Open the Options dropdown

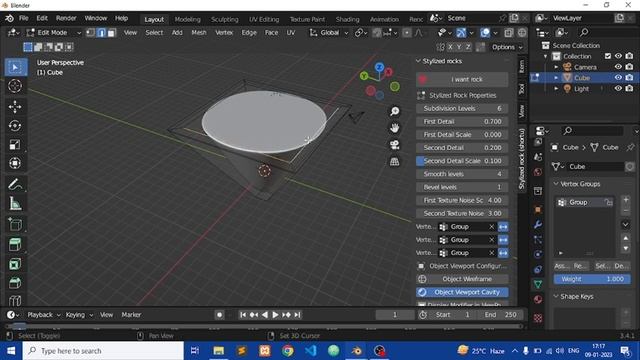(x=507, y=47)
